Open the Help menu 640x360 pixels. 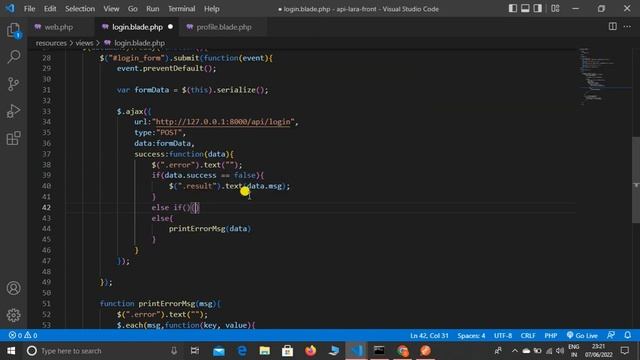pyautogui.click(x=211, y=9)
